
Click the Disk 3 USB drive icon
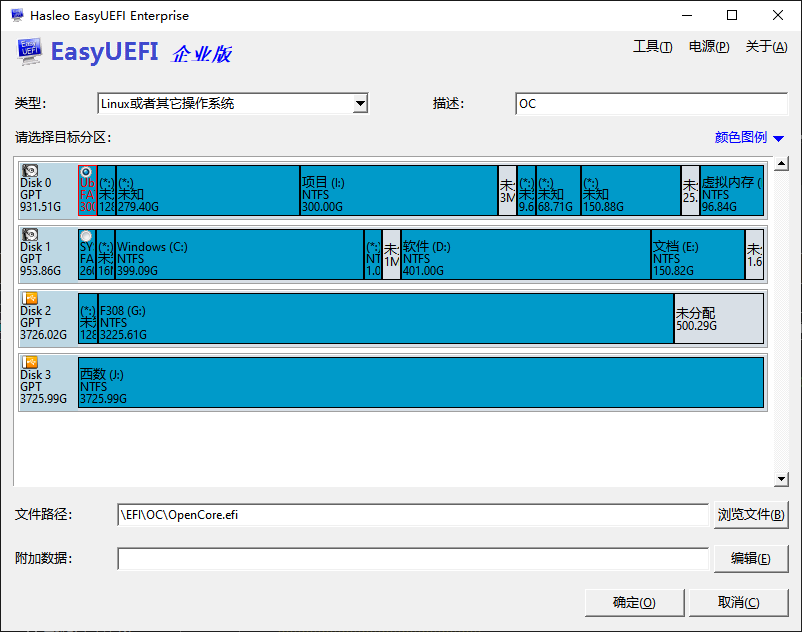pyautogui.click(x=30, y=362)
